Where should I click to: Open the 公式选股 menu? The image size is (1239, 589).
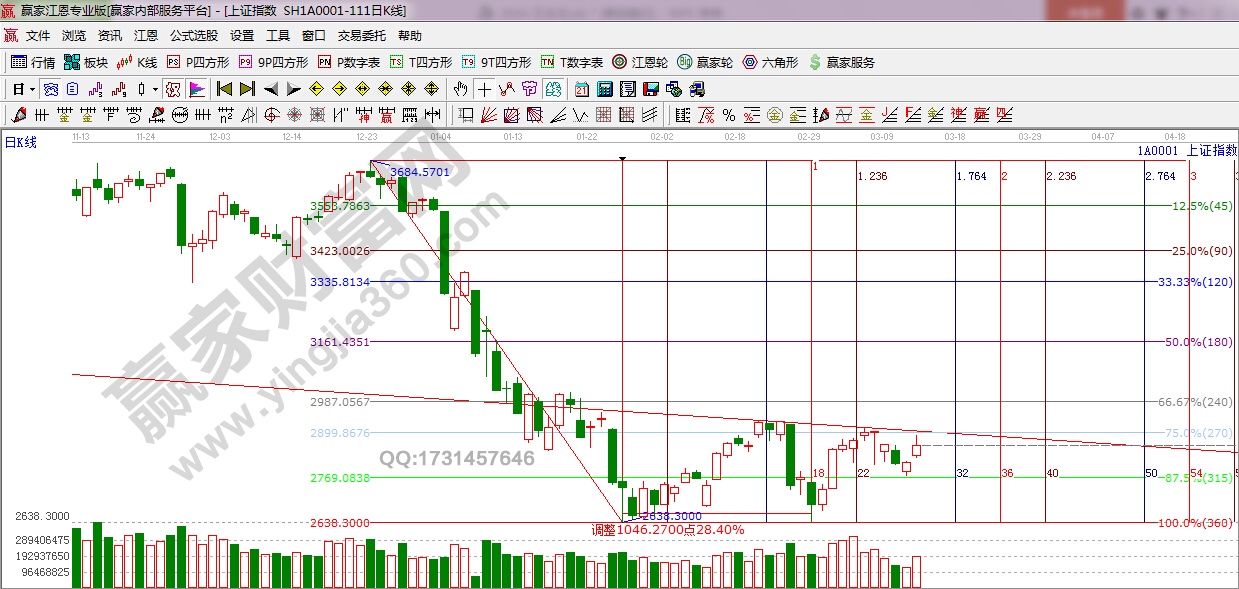(193, 35)
